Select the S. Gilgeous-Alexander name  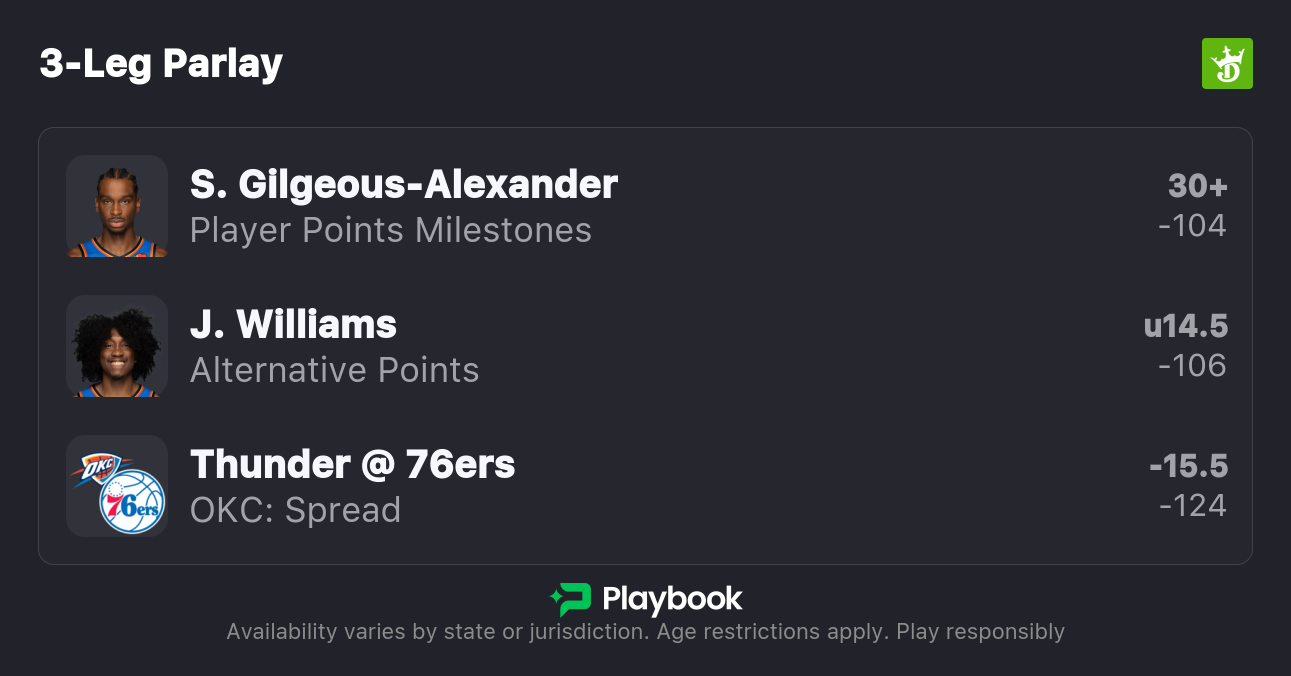(403, 185)
